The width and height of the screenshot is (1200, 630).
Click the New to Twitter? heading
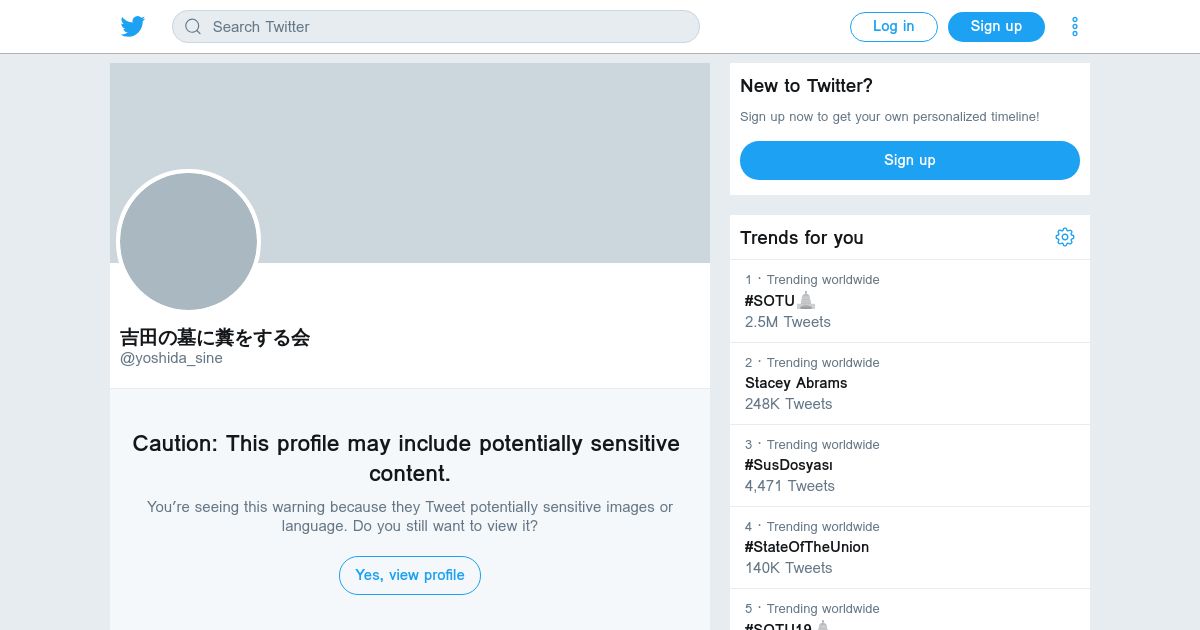click(x=807, y=86)
